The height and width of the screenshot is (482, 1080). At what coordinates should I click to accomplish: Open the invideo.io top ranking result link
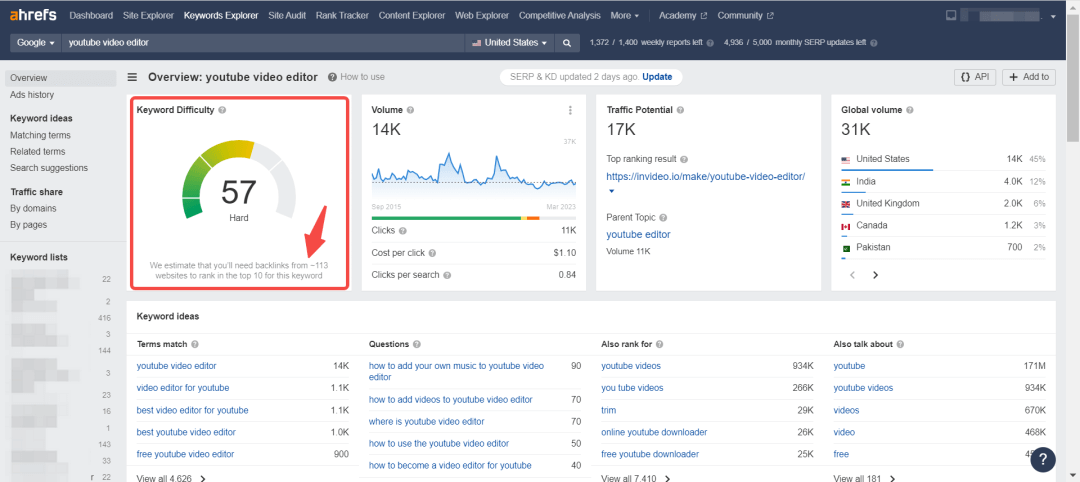(706, 176)
